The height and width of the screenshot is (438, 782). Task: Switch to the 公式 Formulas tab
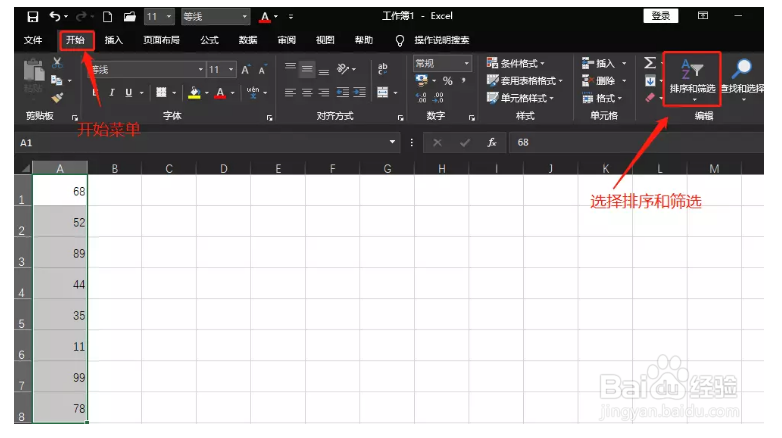(x=209, y=40)
